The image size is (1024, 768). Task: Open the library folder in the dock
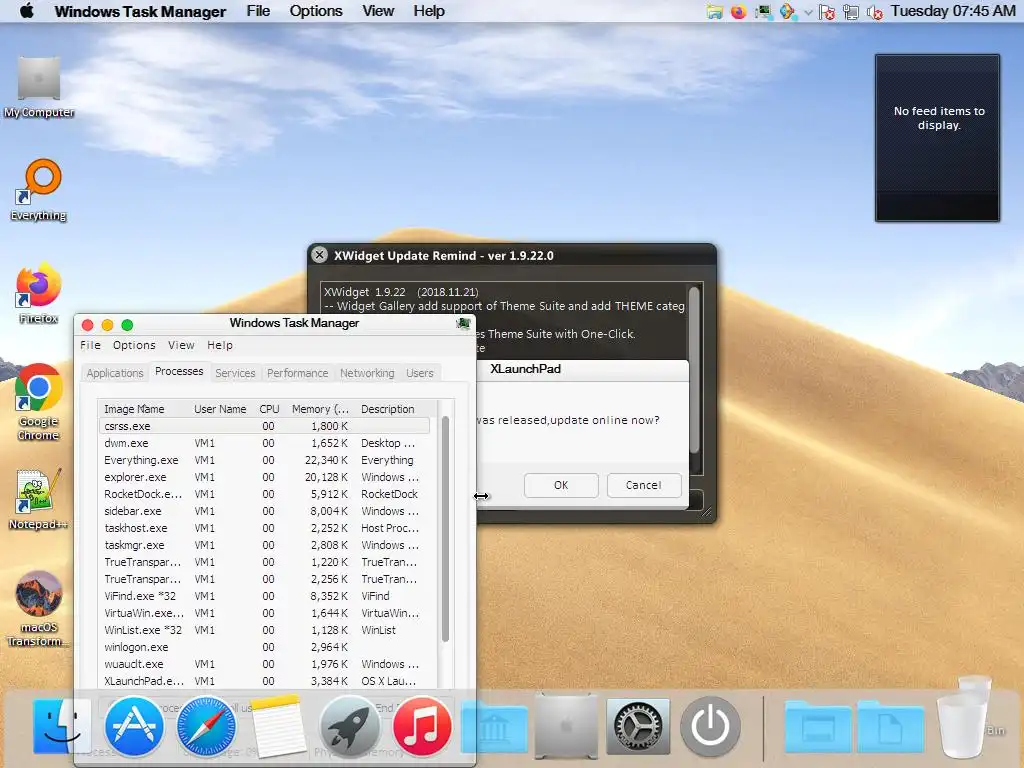(494, 728)
